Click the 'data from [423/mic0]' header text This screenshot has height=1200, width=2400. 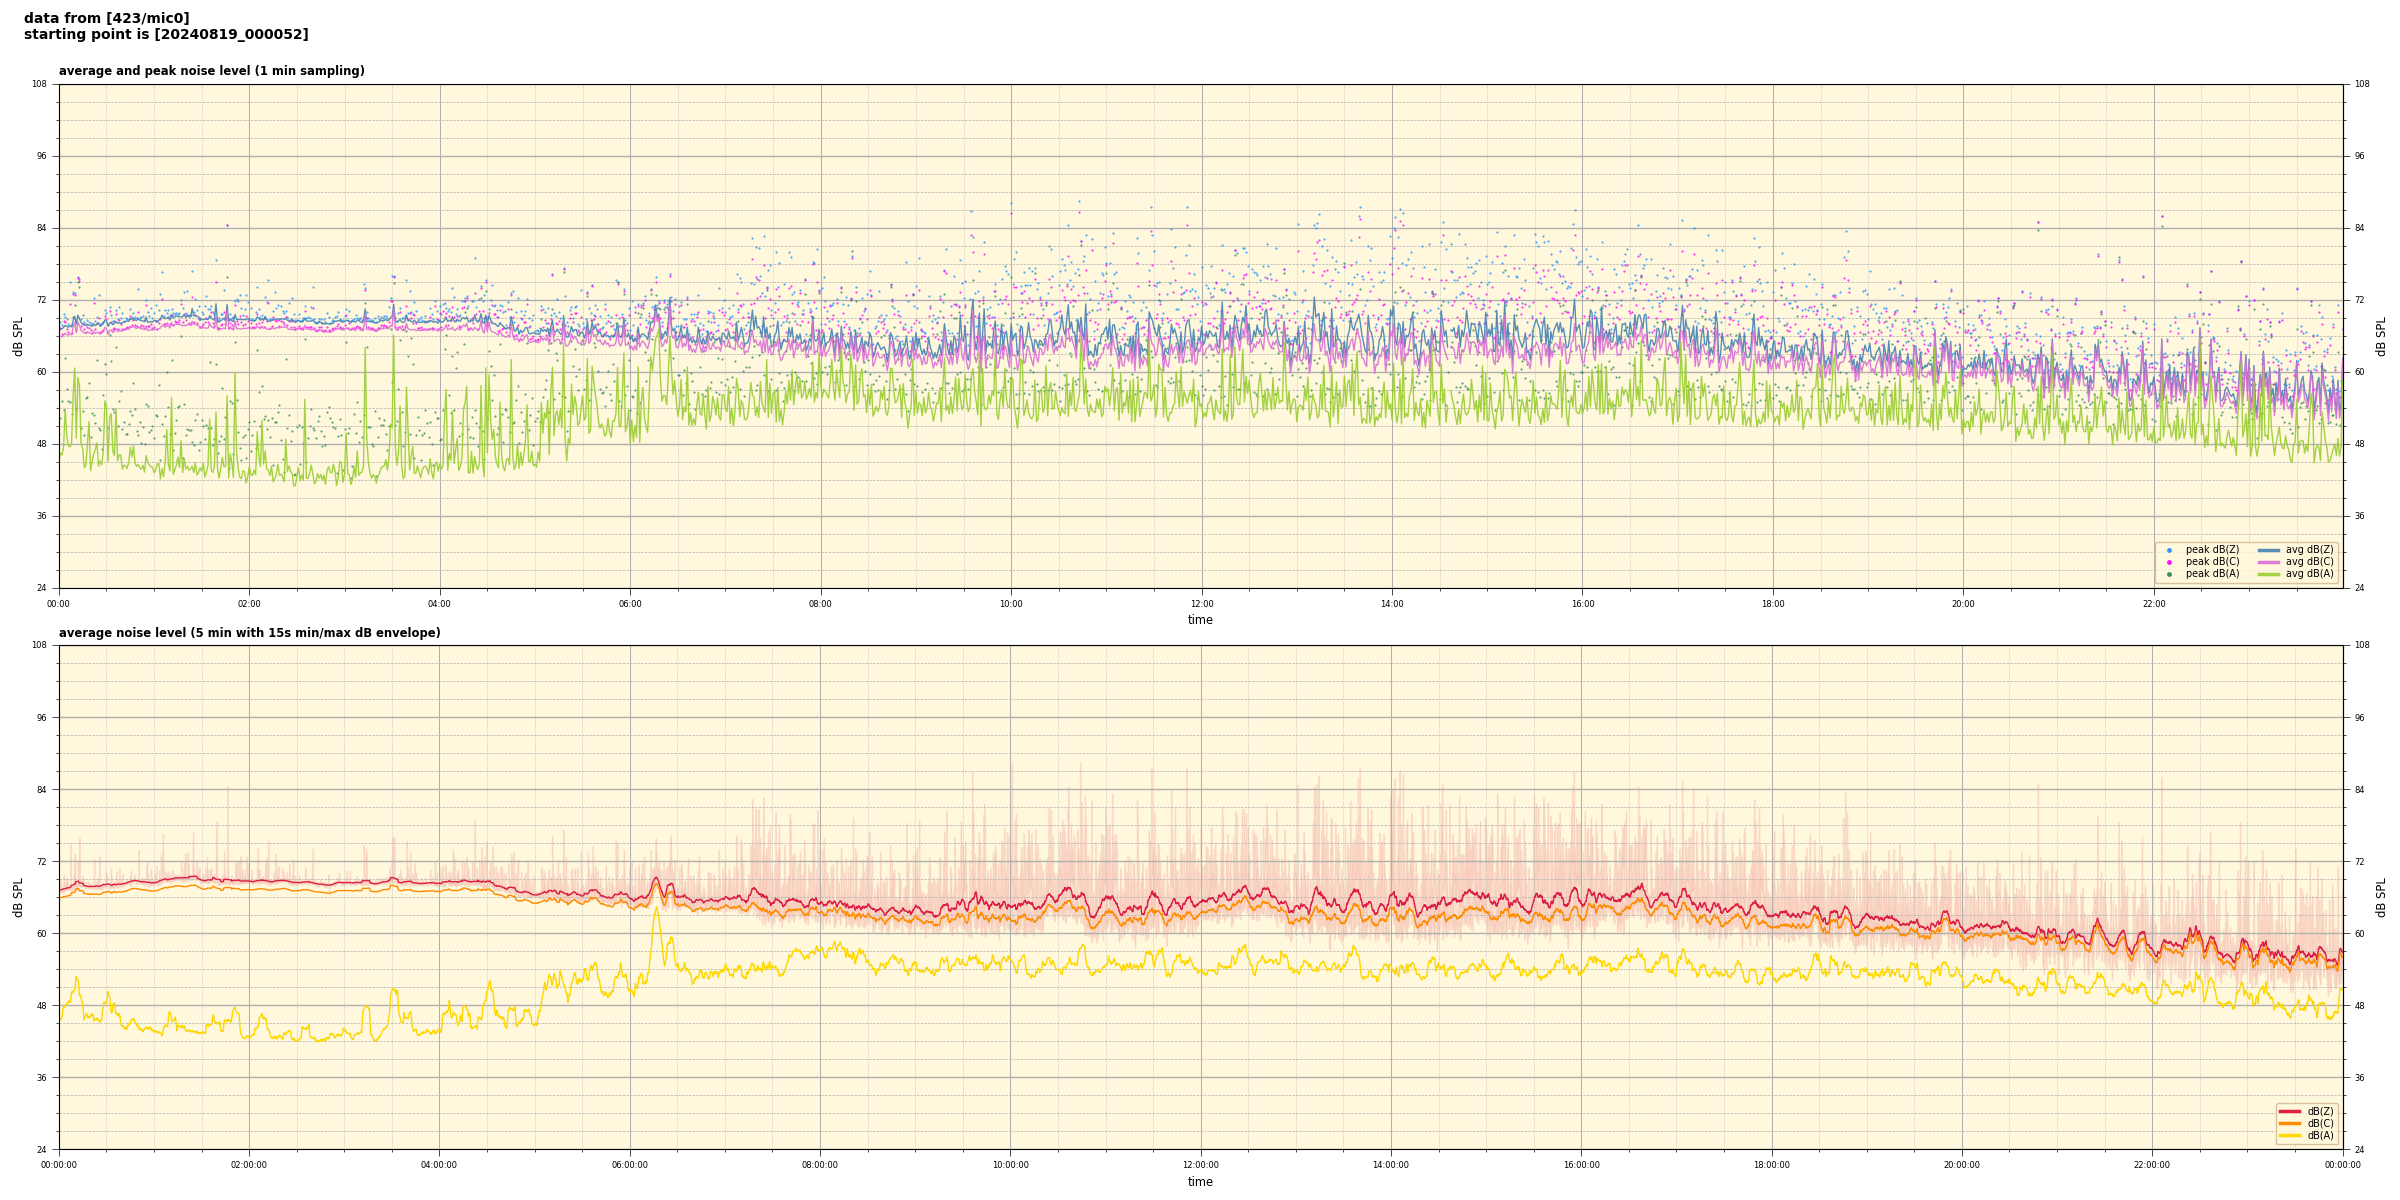106,18
